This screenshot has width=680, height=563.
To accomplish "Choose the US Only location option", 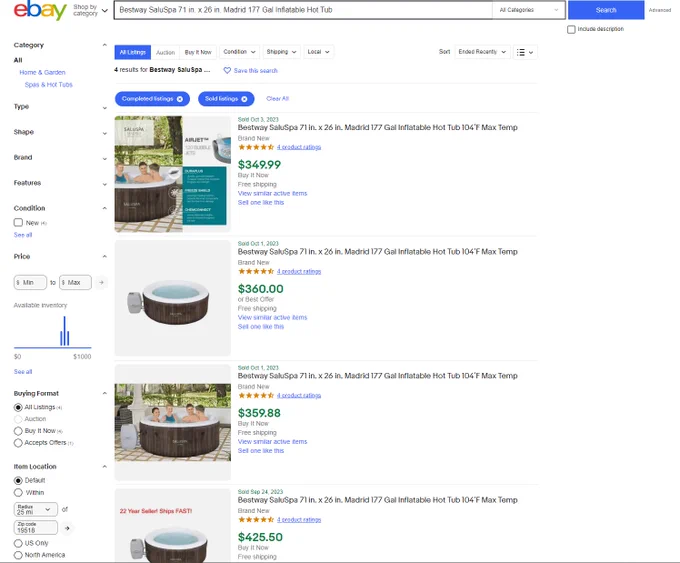I will (18, 543).
